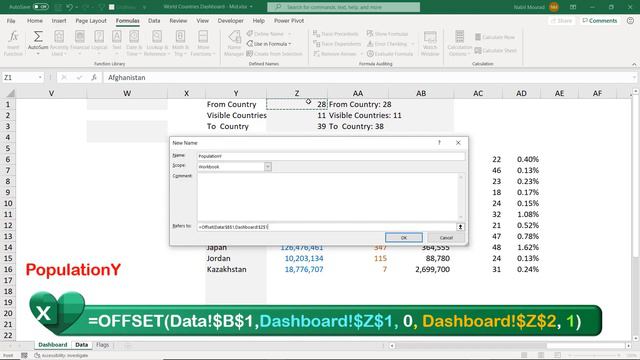The width and height of the screenshot is (640, 360).
Task: Click the accessibility status bar icon
Action: tap(37, 356)
